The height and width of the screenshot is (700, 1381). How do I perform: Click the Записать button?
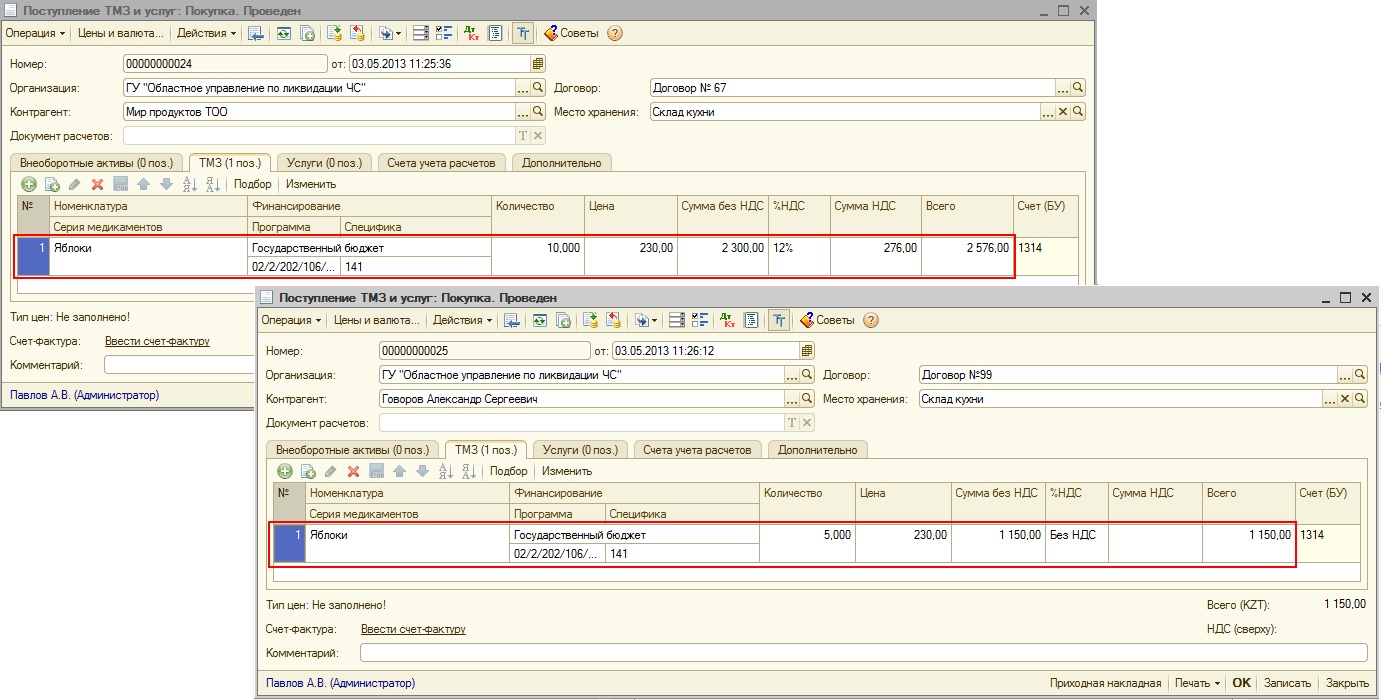[x=1287, y=683]
